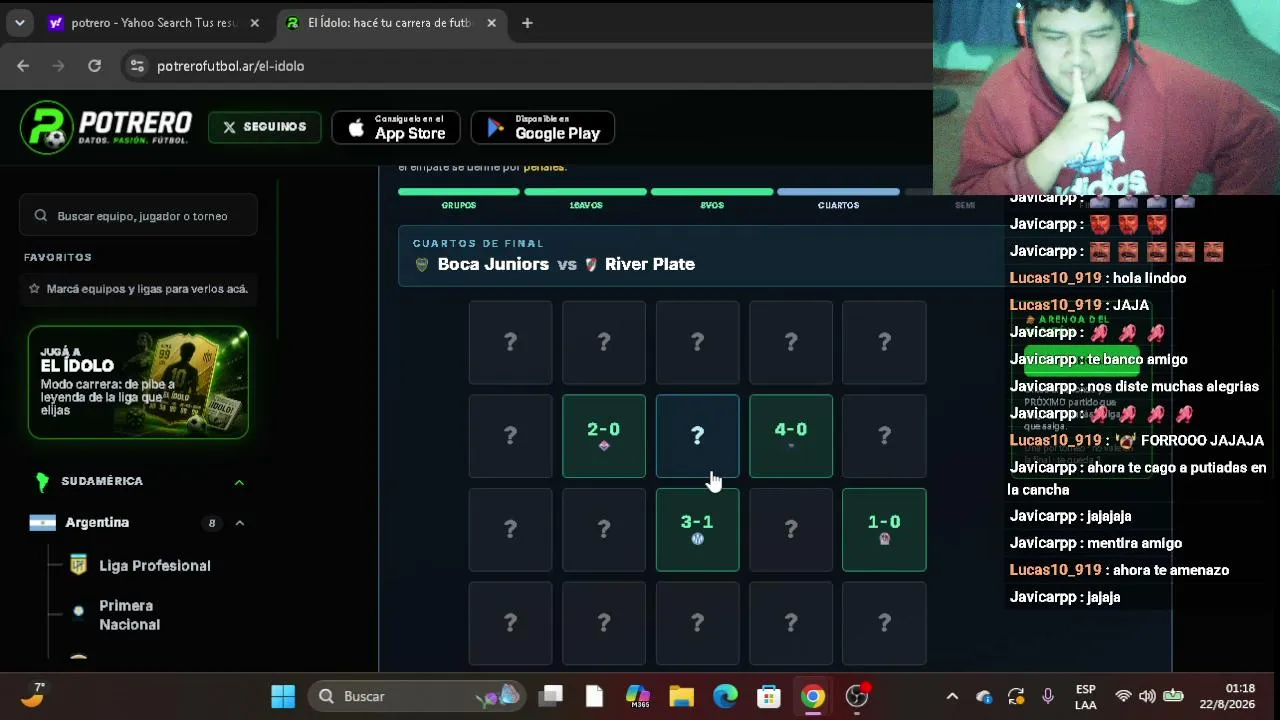Select the revealed 2-0 score card
1280x720 pixels.
tap(604, 436)
